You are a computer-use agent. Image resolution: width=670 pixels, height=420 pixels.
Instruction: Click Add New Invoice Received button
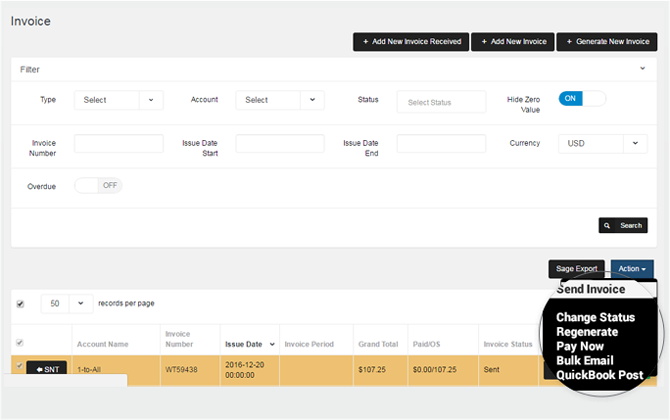[x=409, y=41]
